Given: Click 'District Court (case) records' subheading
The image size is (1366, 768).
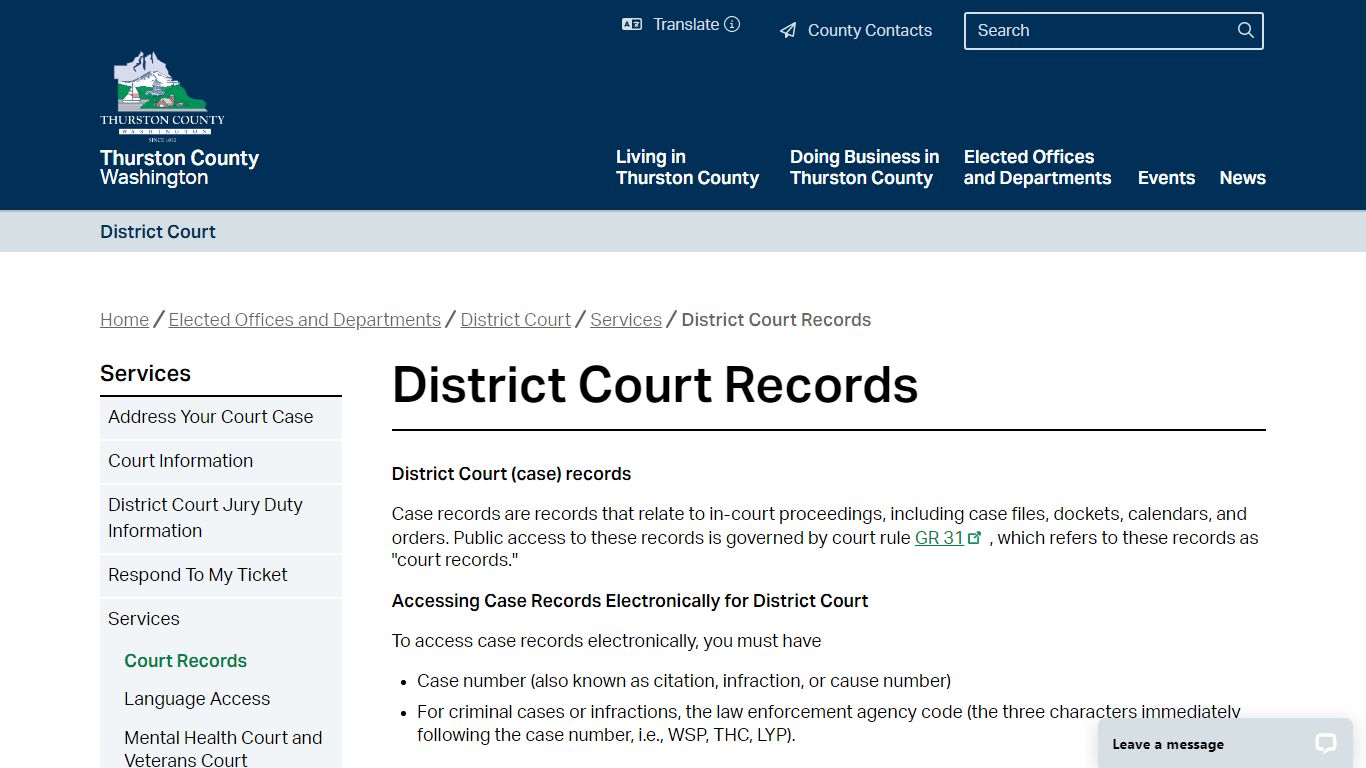Looking at the screenshot, I should pyautogui.click(x=512, y=474).
